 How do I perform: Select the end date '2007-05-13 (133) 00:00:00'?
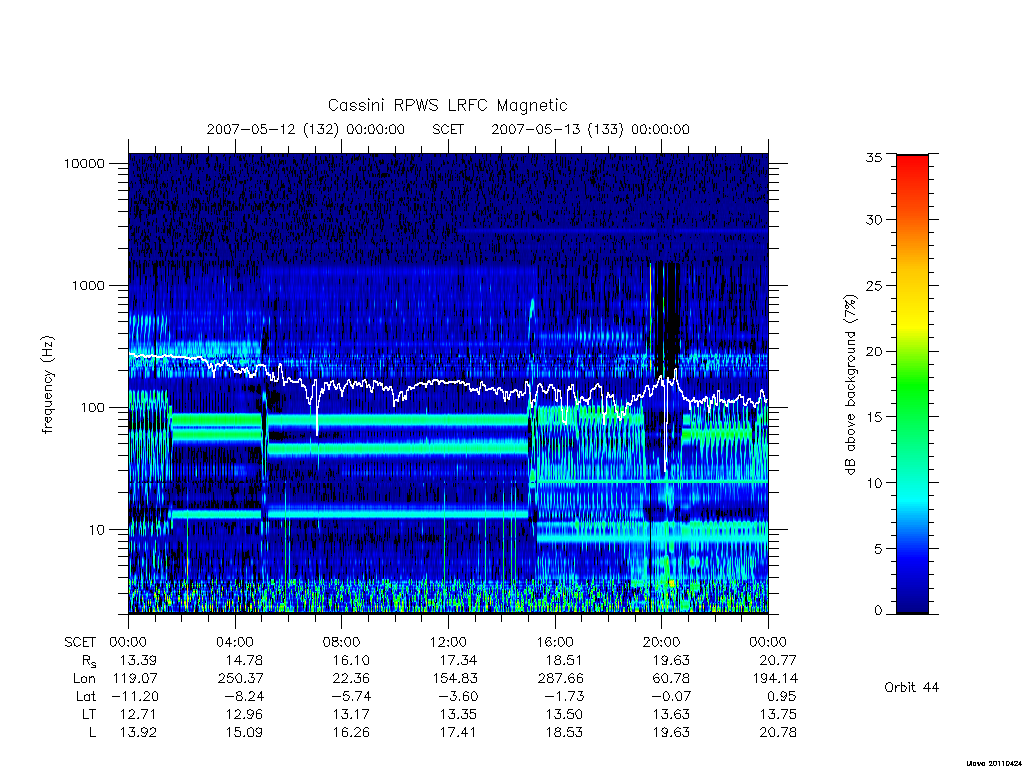click(x=590, y=129)
